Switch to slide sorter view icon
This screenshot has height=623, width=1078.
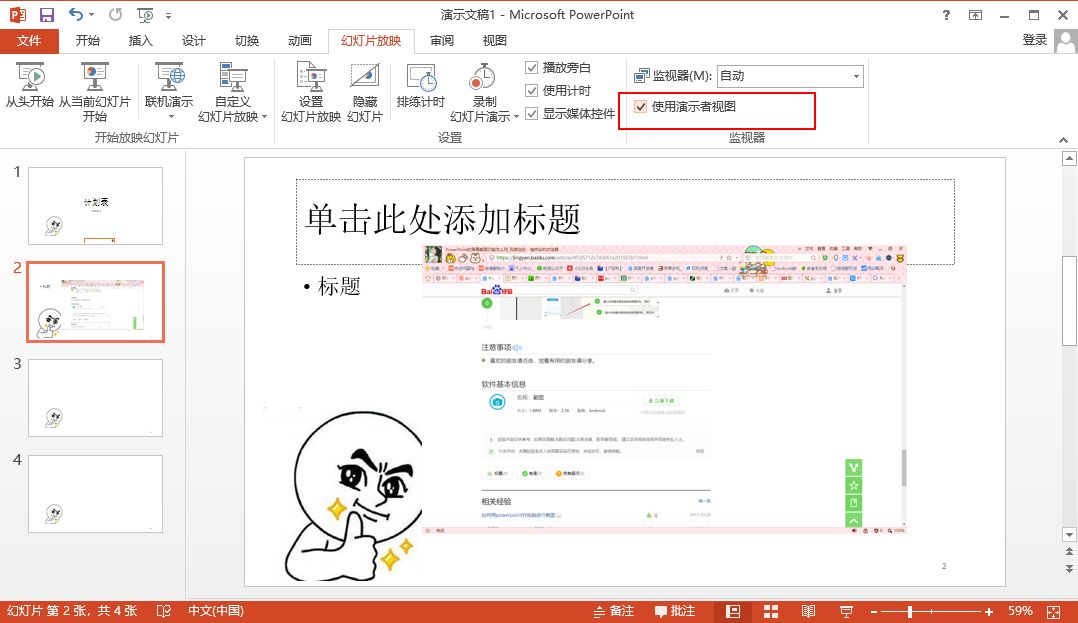click(771, 611)
